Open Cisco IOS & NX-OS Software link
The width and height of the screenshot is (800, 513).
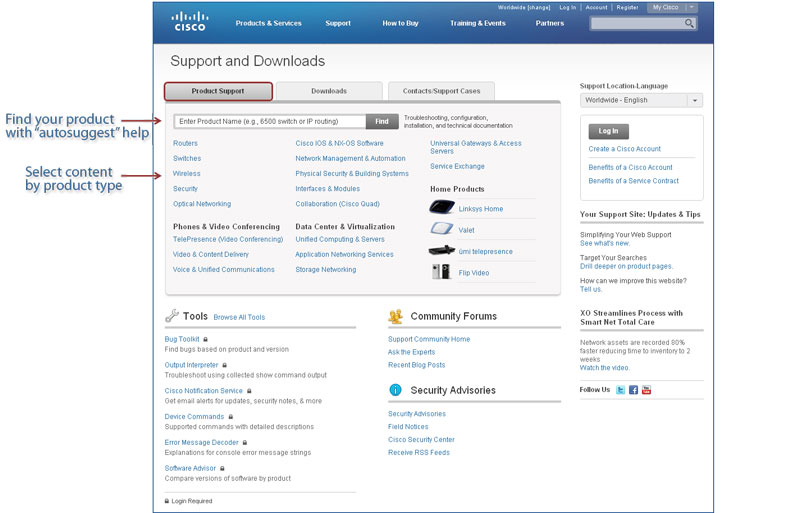tap(339, 143)
